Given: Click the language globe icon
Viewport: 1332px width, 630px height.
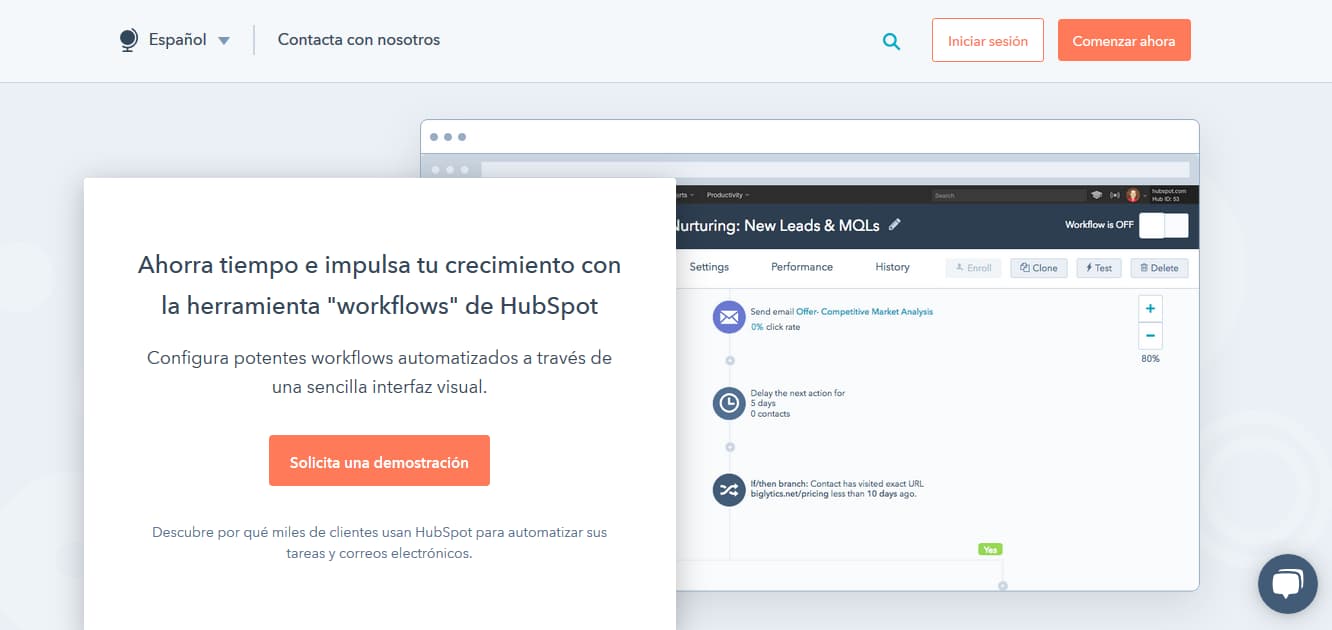Looking at the screenshot, I should tap(128, 39).
